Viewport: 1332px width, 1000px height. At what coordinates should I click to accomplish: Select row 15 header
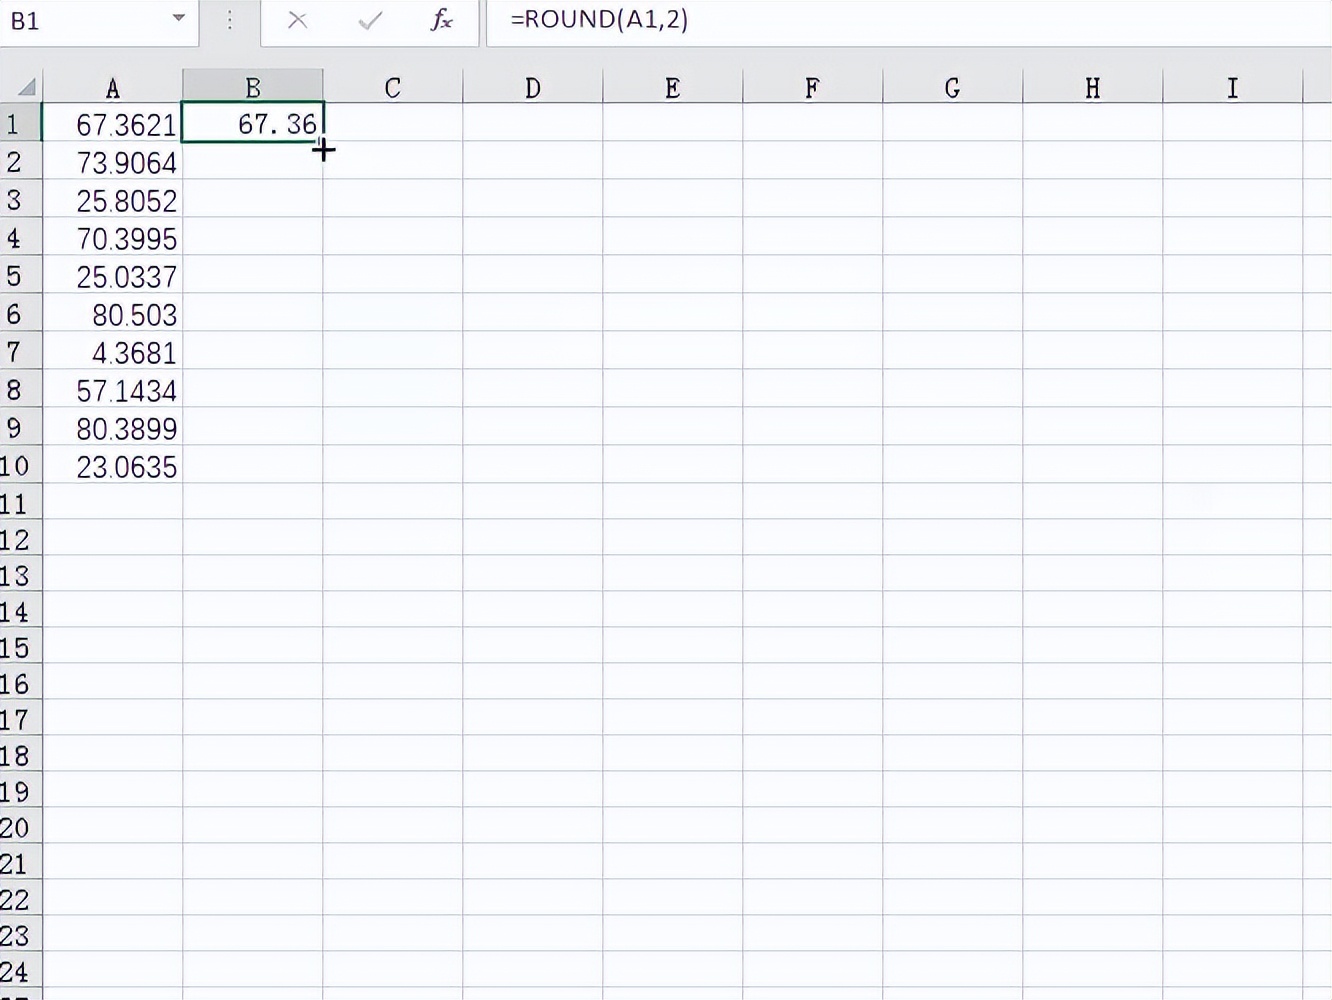pyautogui.click(x=20, y=647)
